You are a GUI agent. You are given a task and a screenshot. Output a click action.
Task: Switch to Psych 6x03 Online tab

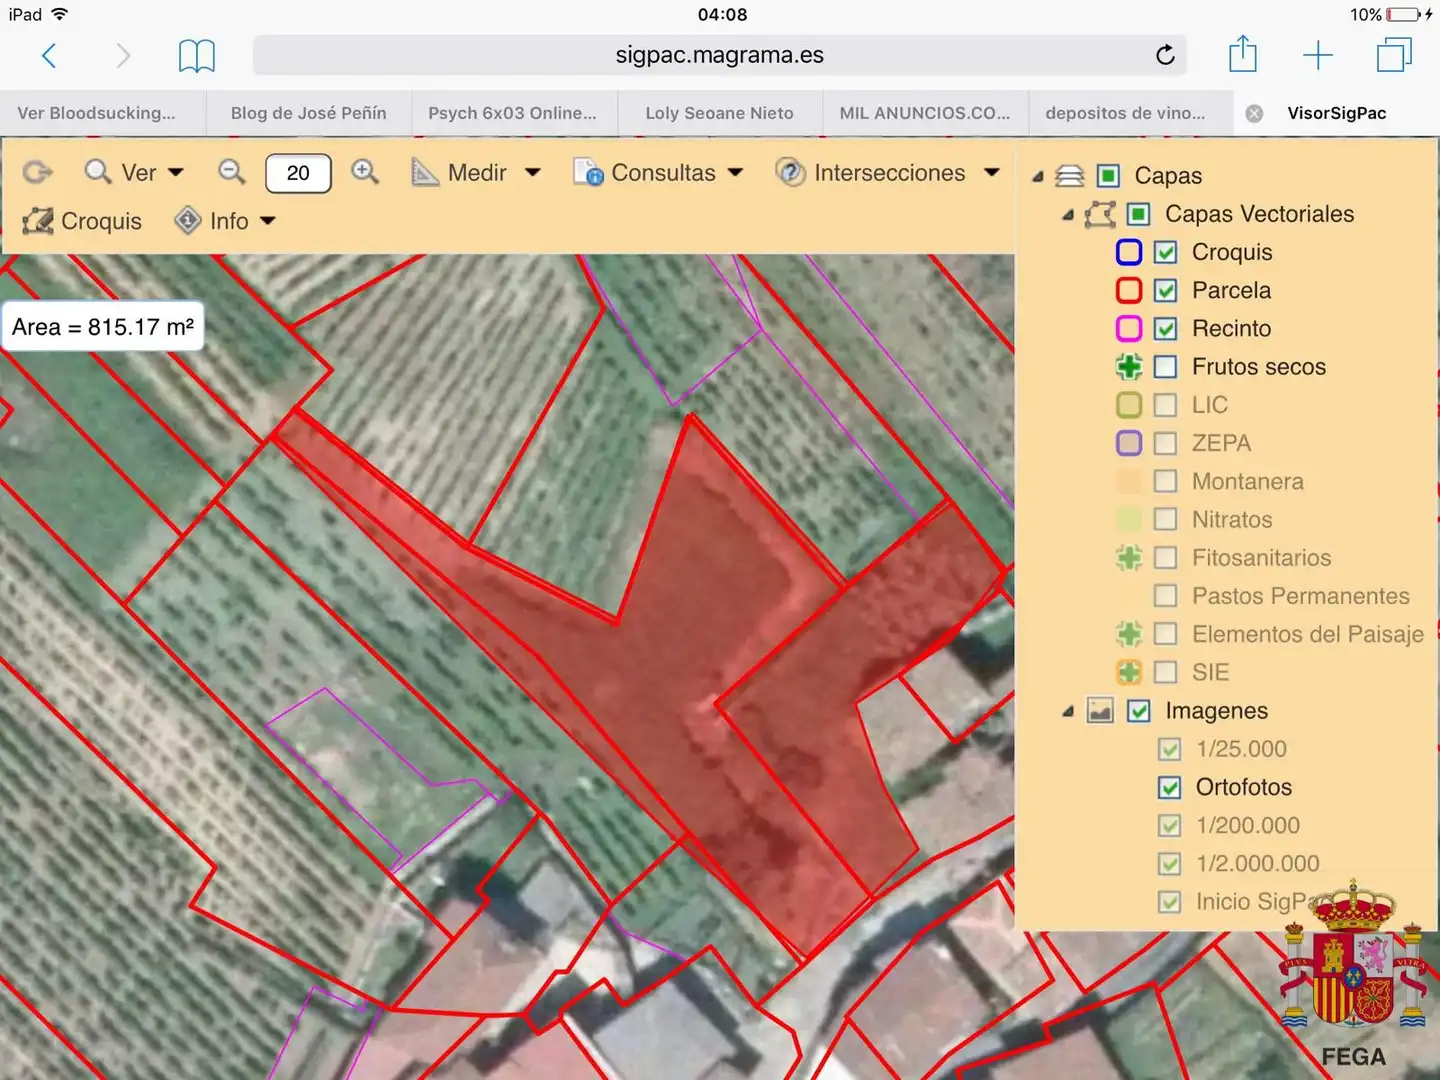click(513, 113)
